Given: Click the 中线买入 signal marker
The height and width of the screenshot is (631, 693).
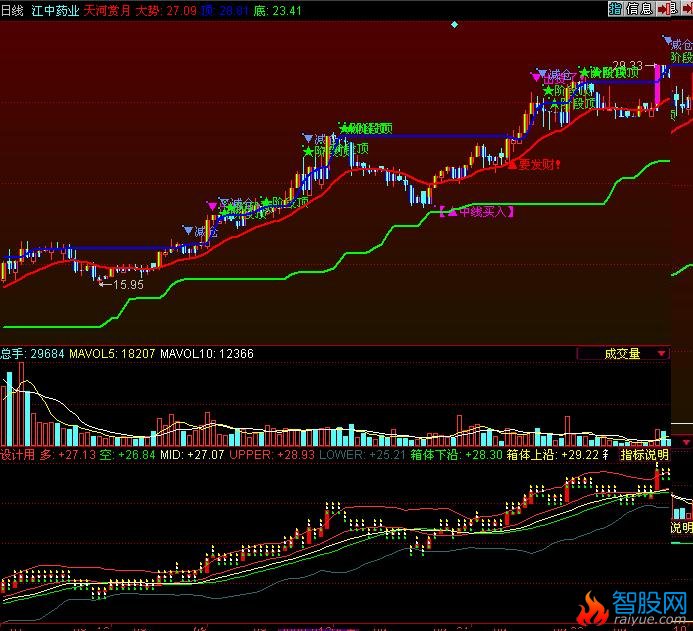Looking at the screenshot, I should (477, 212).
